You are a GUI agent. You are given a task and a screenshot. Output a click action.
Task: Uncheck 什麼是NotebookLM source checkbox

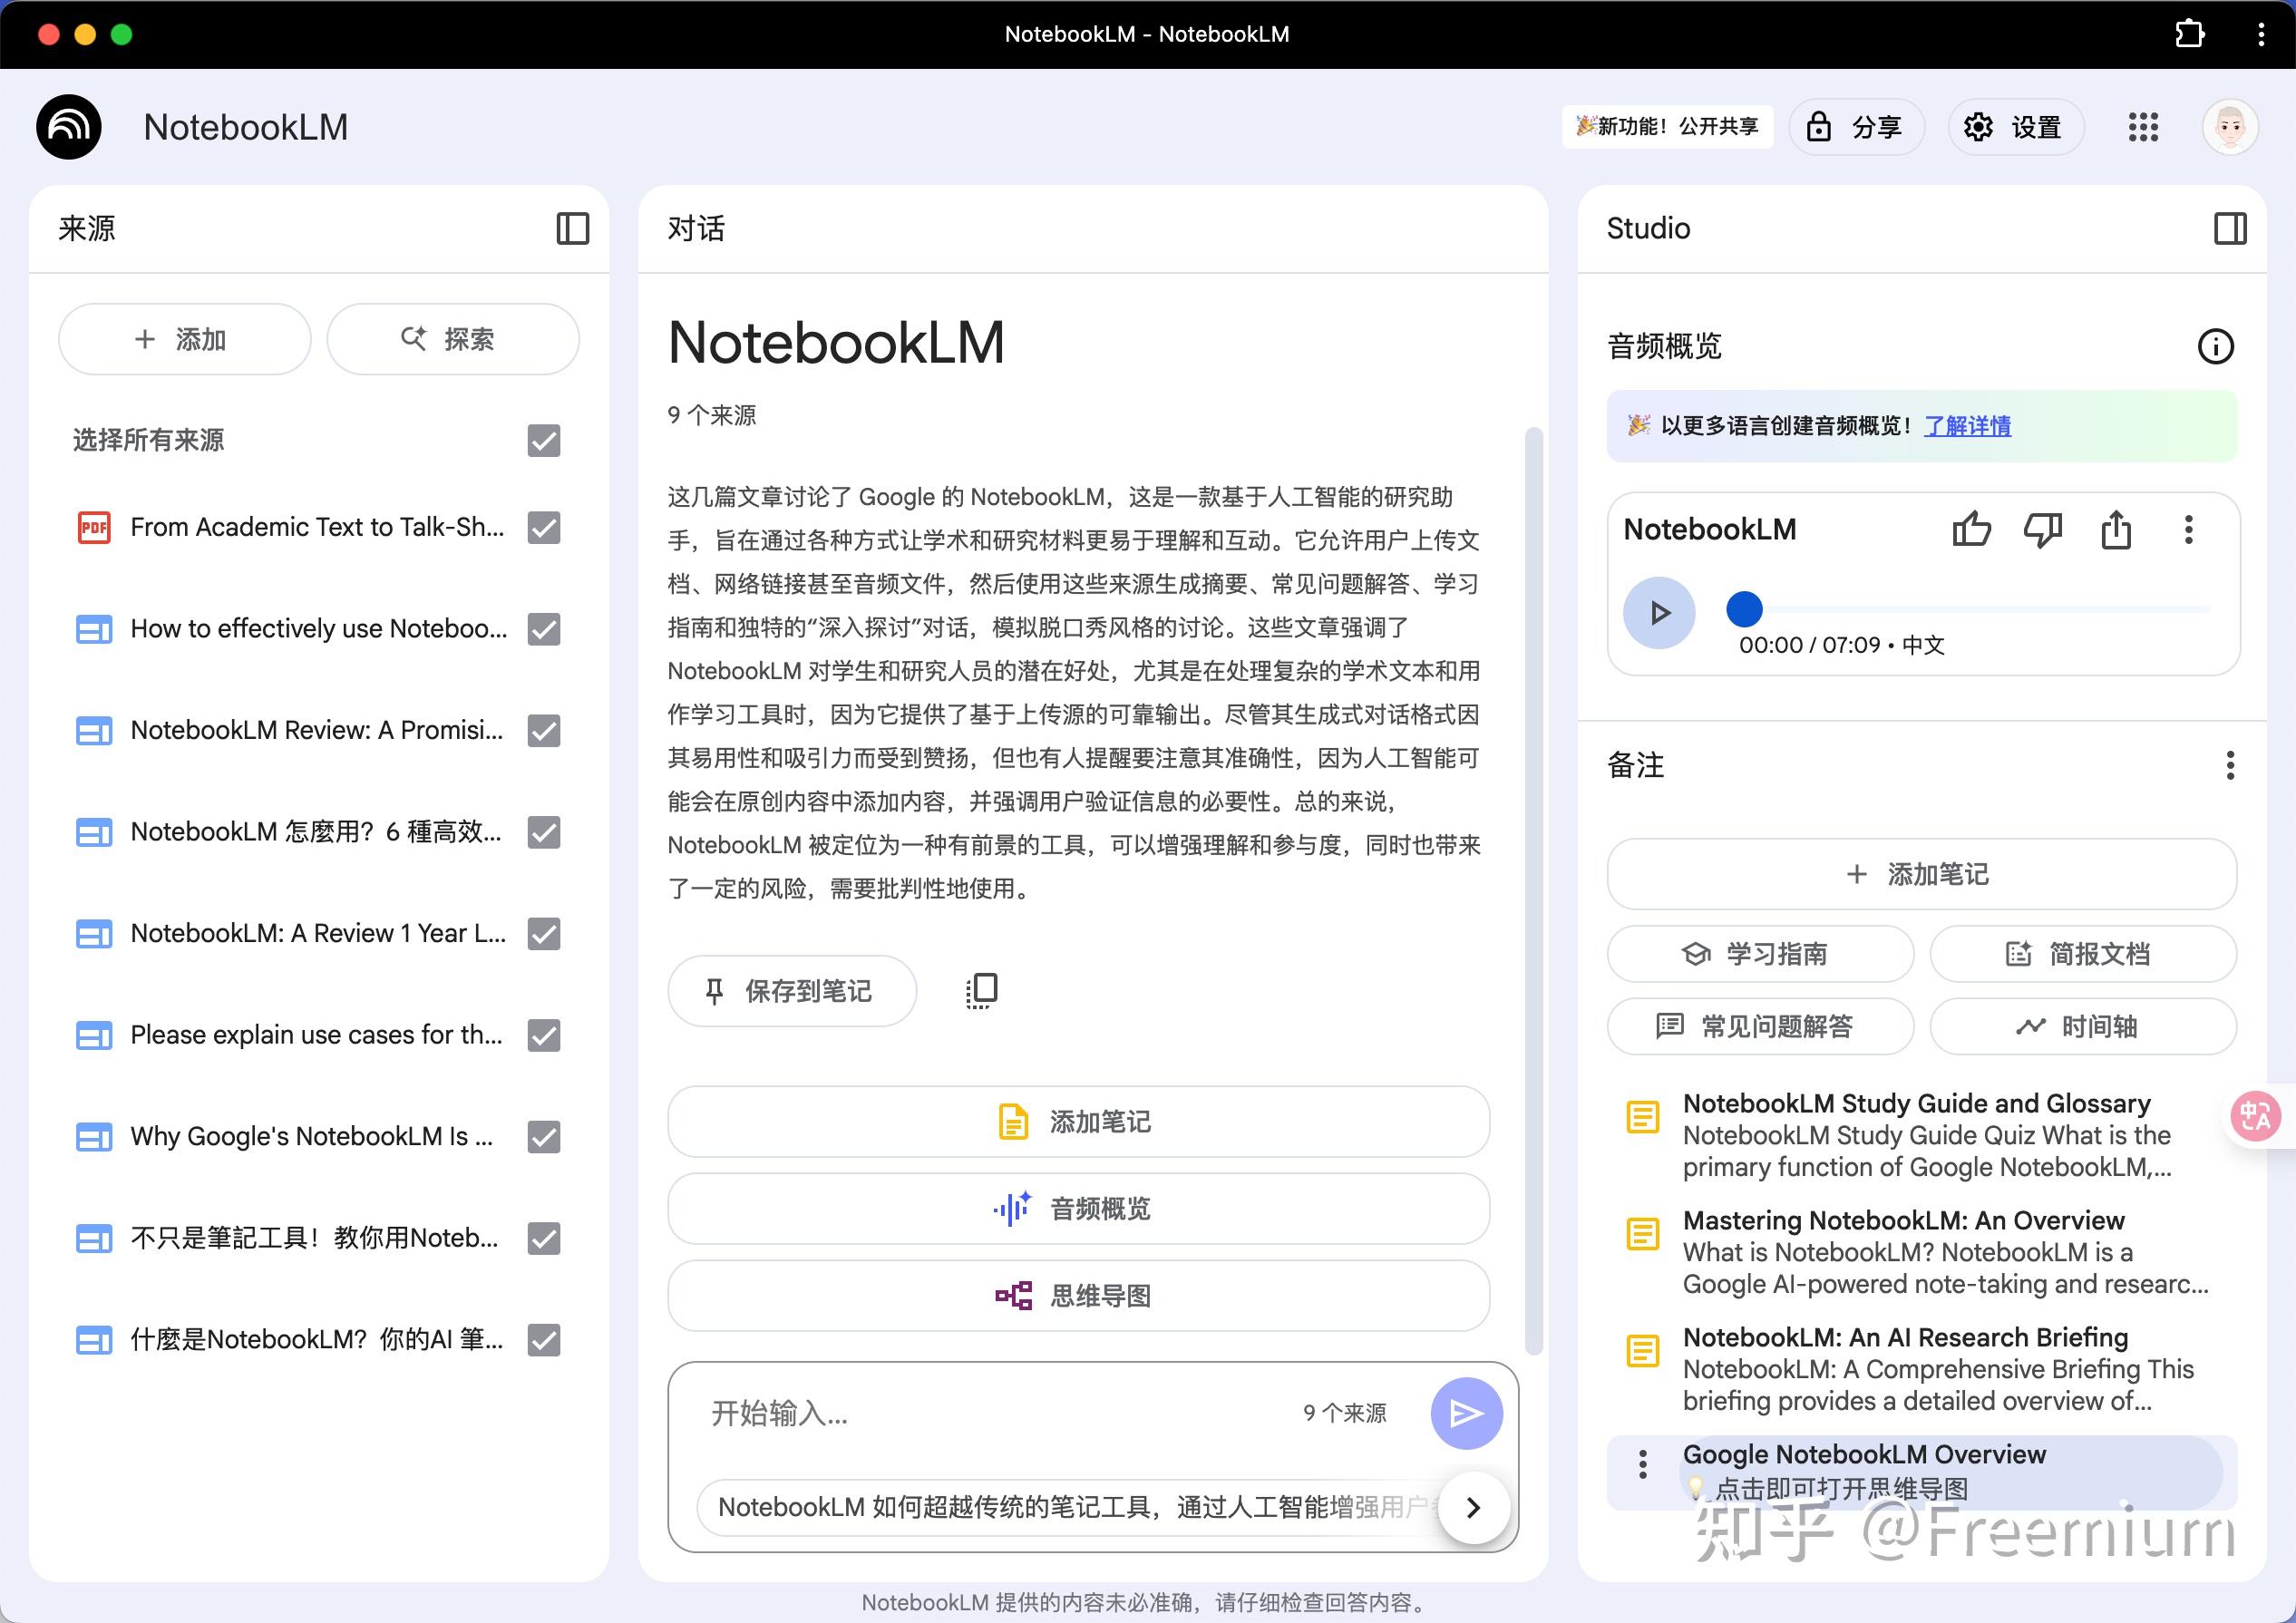[x=544, y=1339]
